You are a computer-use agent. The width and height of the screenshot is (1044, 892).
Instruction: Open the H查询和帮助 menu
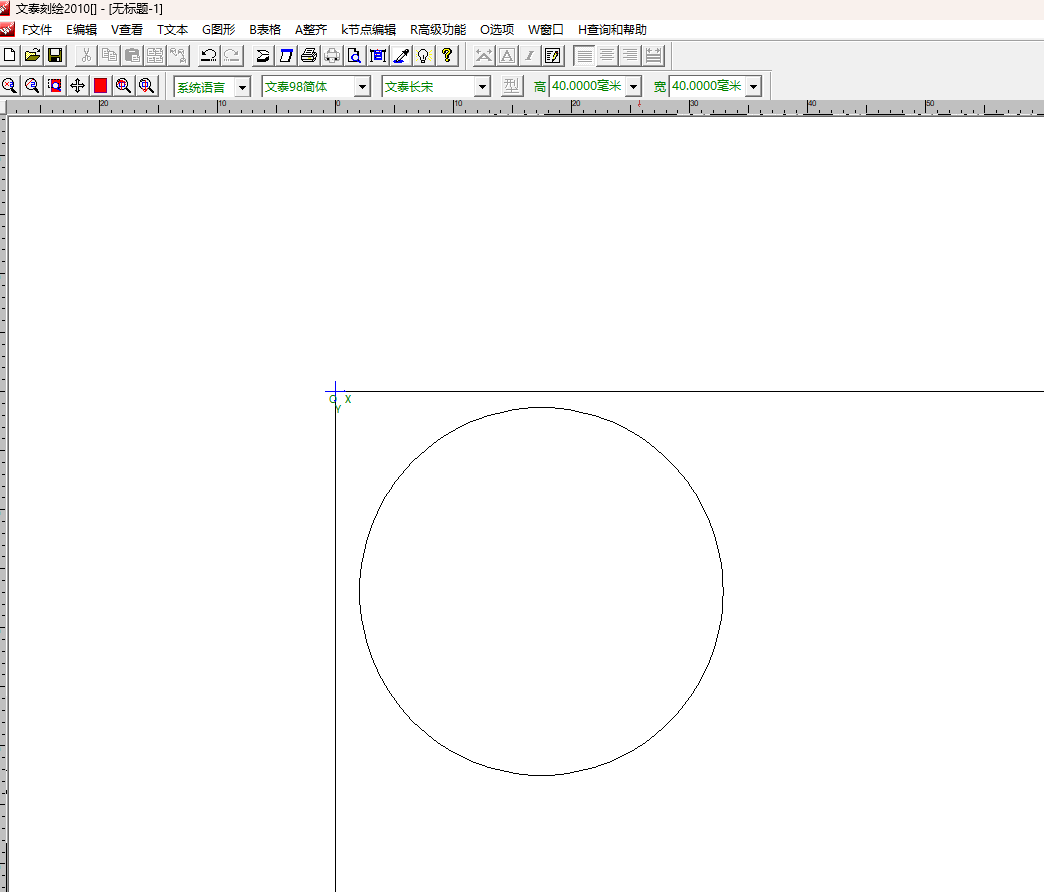(x=613, y=30)
